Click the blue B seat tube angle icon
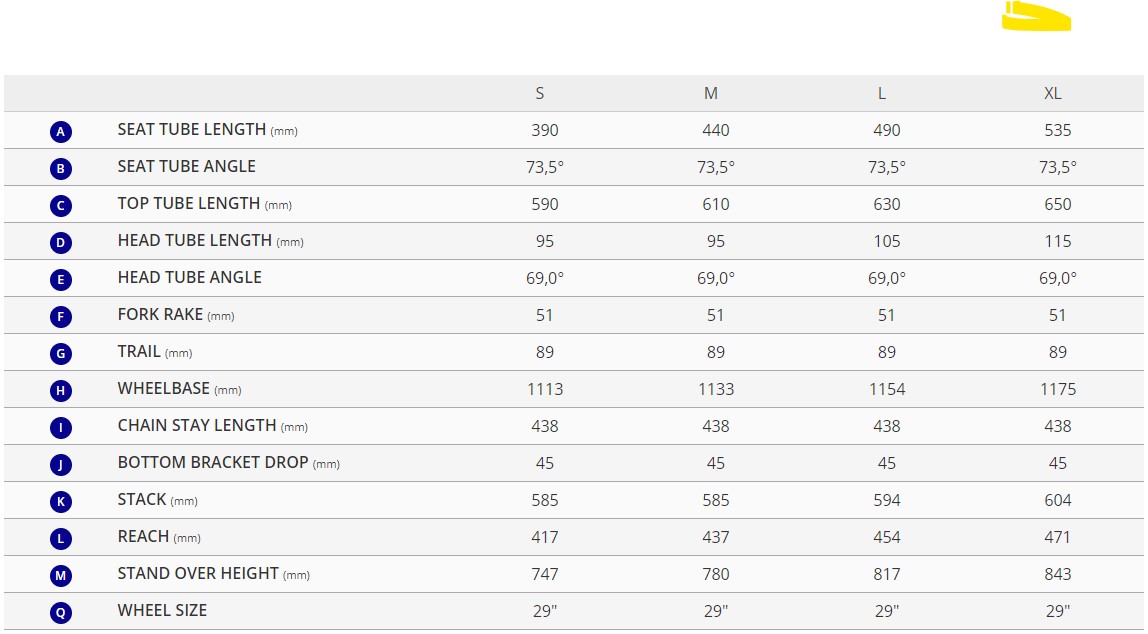This screenshot has height=634, width=1148. pyautogui.click(x=61, y=168)
